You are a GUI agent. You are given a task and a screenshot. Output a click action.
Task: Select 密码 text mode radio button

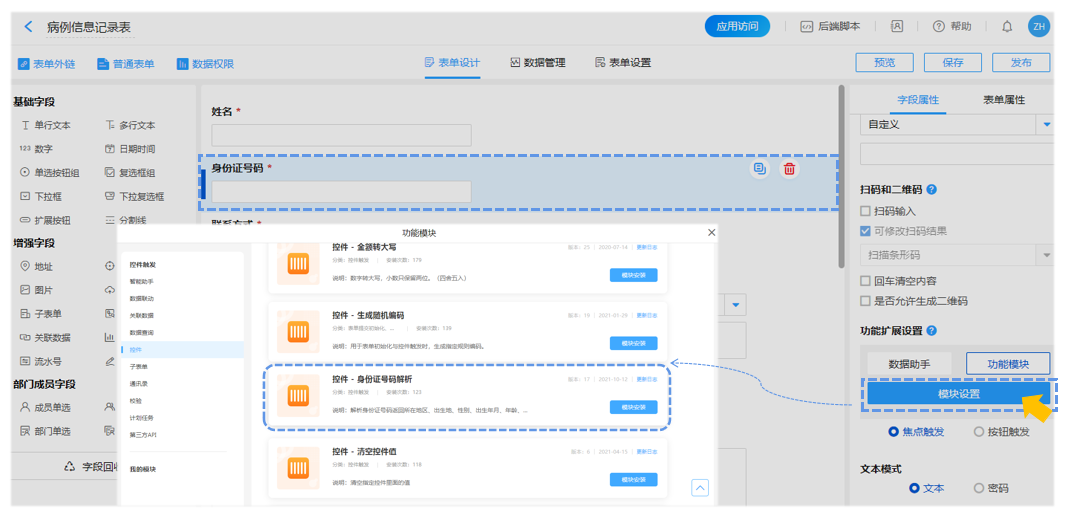pos(979,488)
